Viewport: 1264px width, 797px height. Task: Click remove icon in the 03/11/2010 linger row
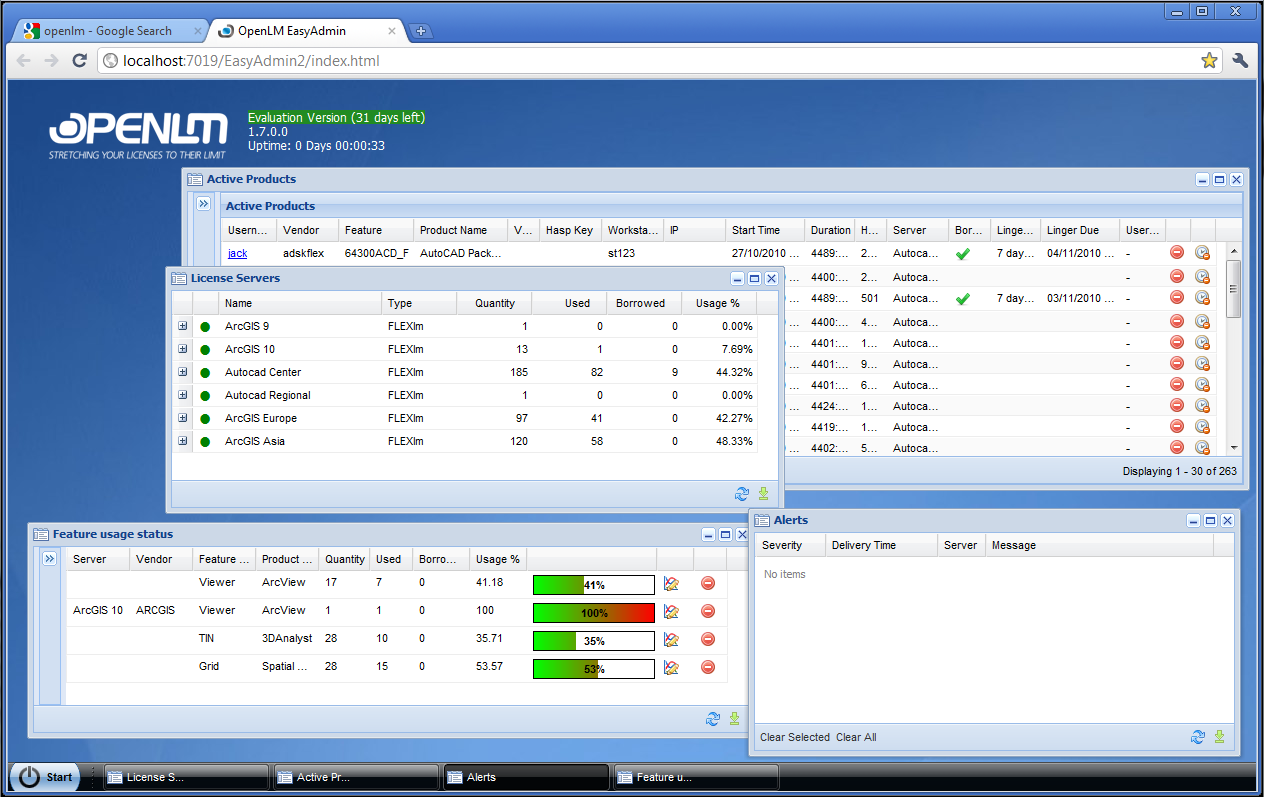coord(1177,298)
